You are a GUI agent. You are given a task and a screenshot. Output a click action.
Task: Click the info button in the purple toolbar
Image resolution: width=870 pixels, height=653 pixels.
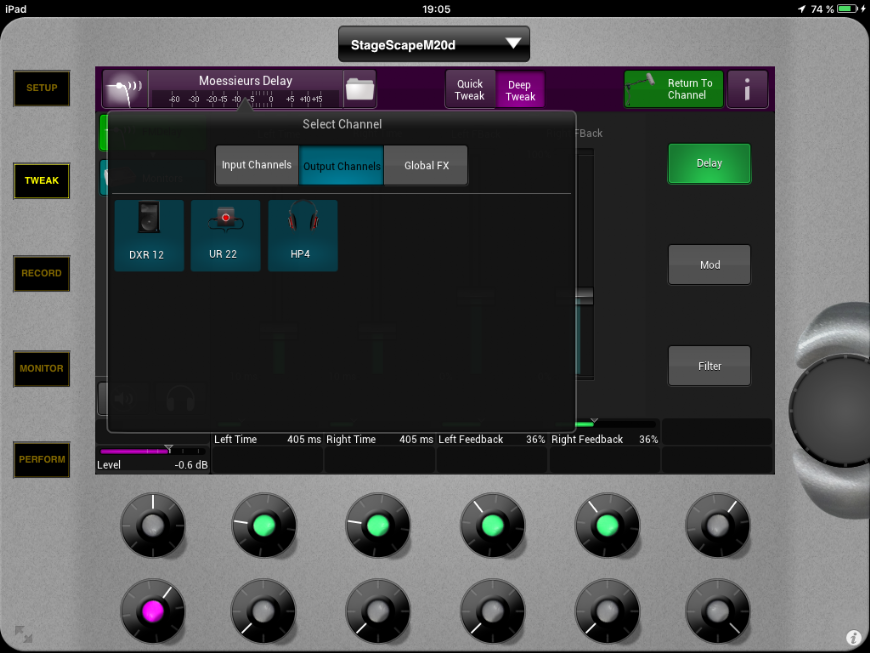pyautogui.click(x=747, y=90)
